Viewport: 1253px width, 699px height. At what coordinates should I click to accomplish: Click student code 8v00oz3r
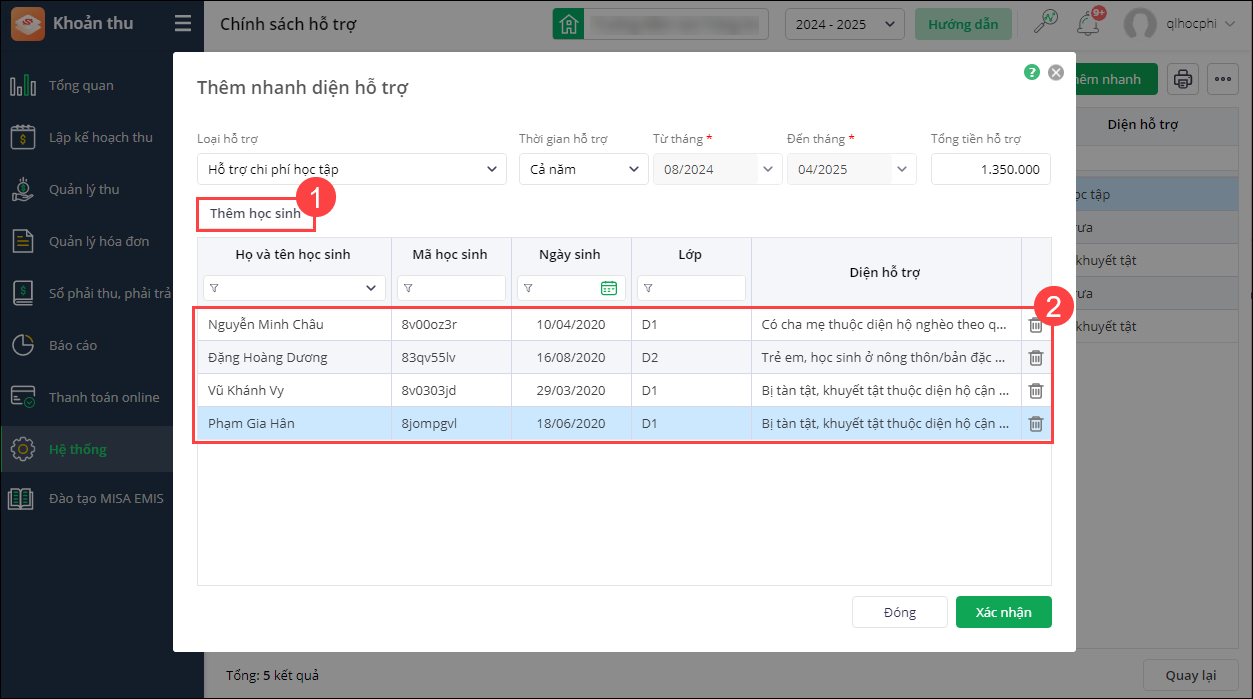429,325
